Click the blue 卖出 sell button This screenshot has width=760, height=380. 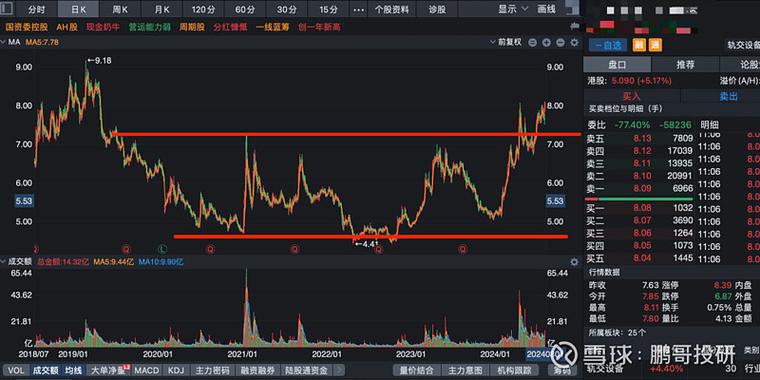point(728,96)
